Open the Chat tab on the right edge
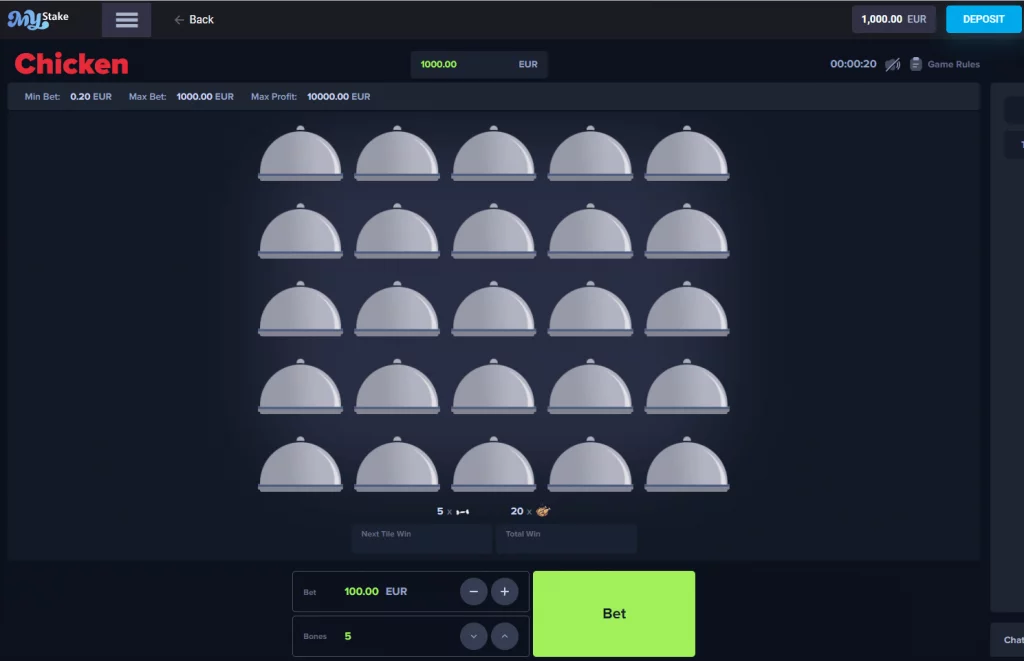 [x=1012, y=640]
